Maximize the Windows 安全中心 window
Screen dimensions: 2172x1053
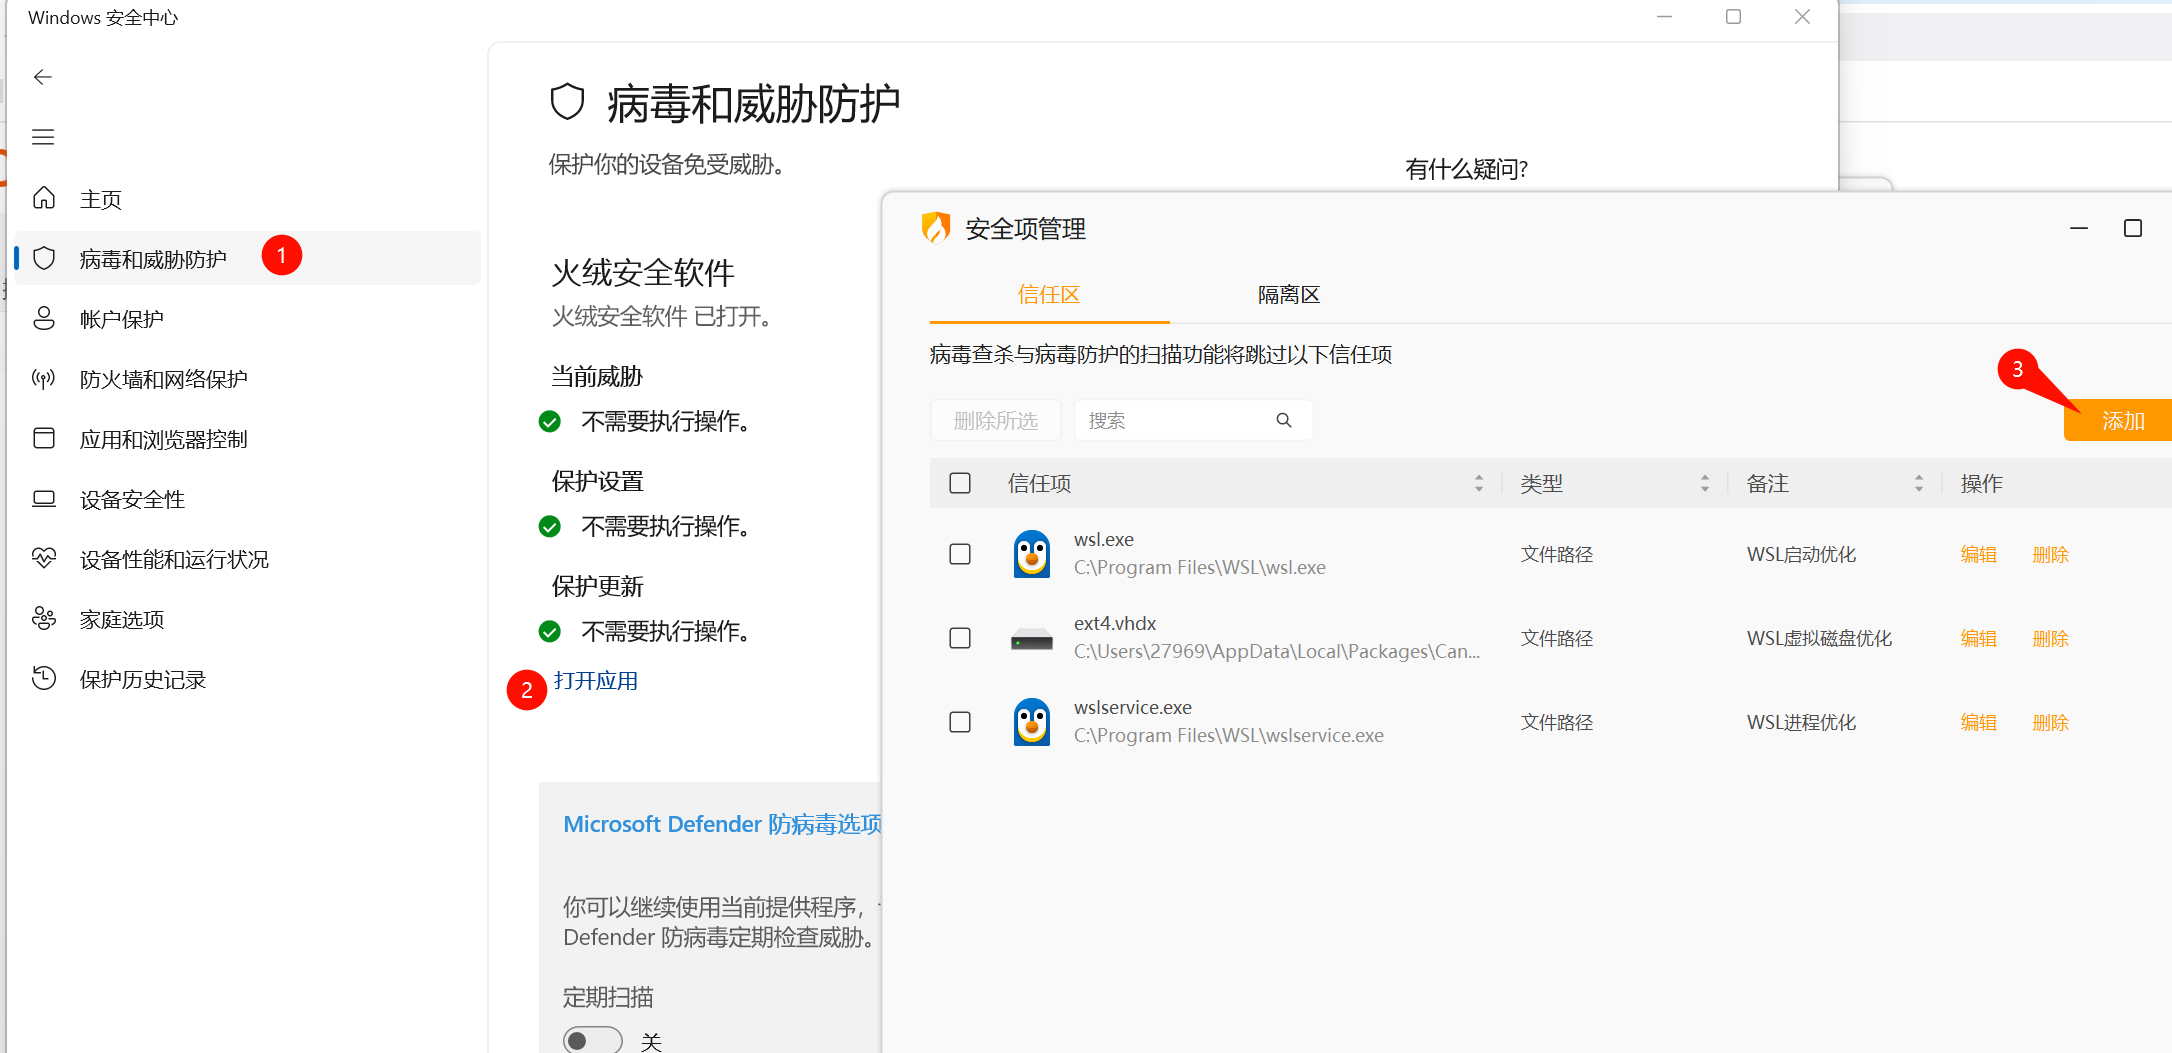click(1733, 17)
